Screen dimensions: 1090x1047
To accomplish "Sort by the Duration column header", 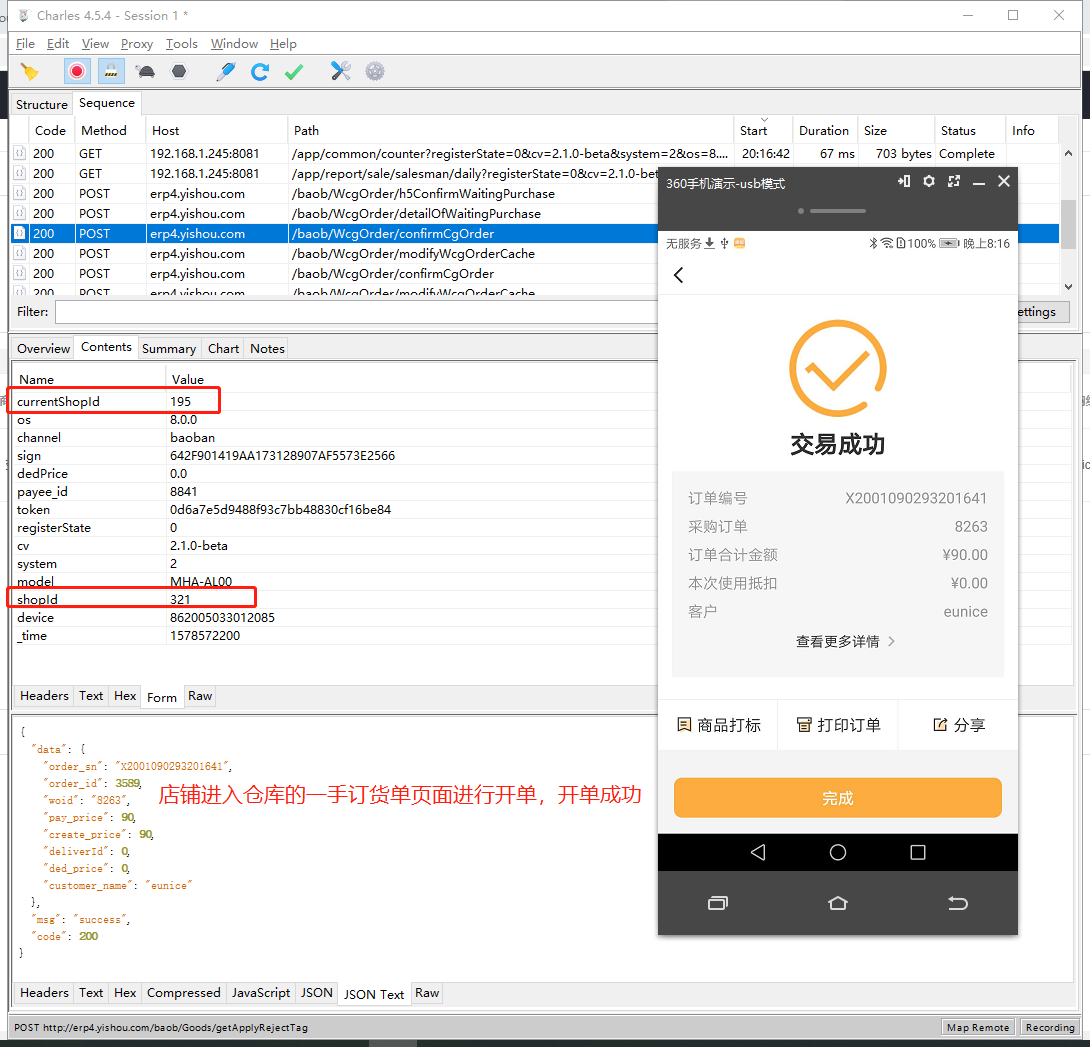I will (x=824, y=131).
